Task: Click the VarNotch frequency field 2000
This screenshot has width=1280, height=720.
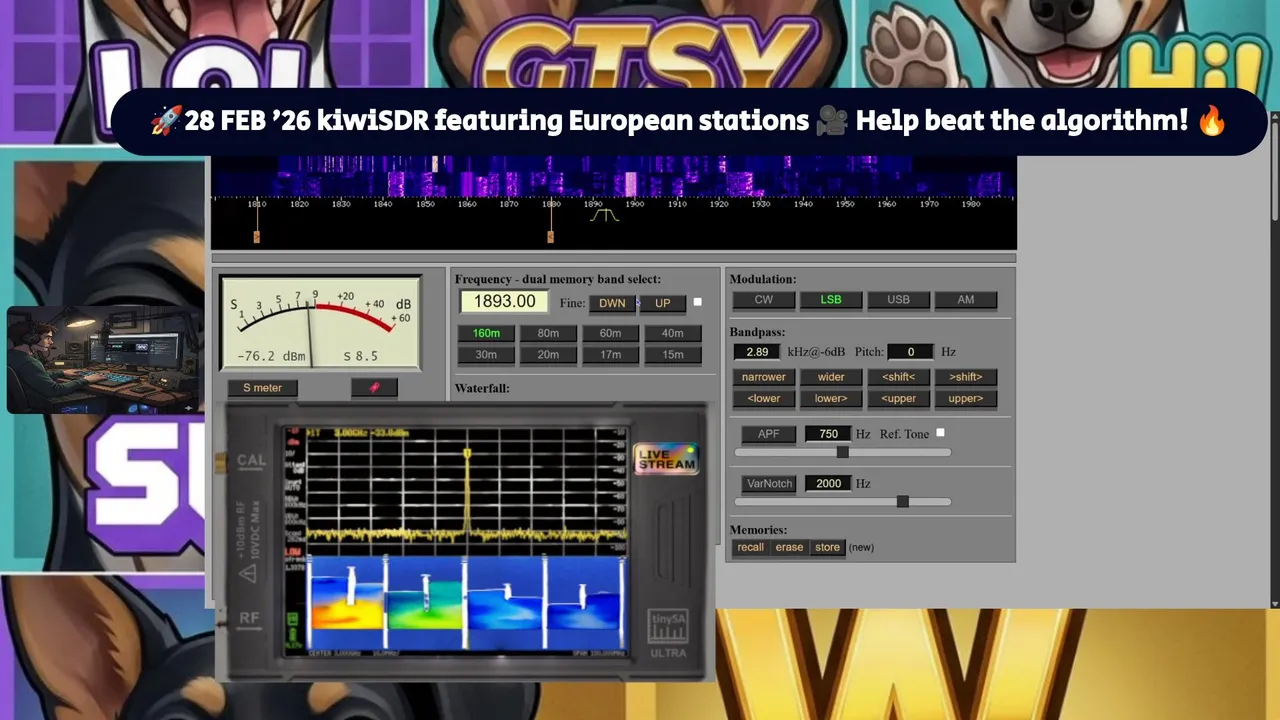Action: point(828,483)
